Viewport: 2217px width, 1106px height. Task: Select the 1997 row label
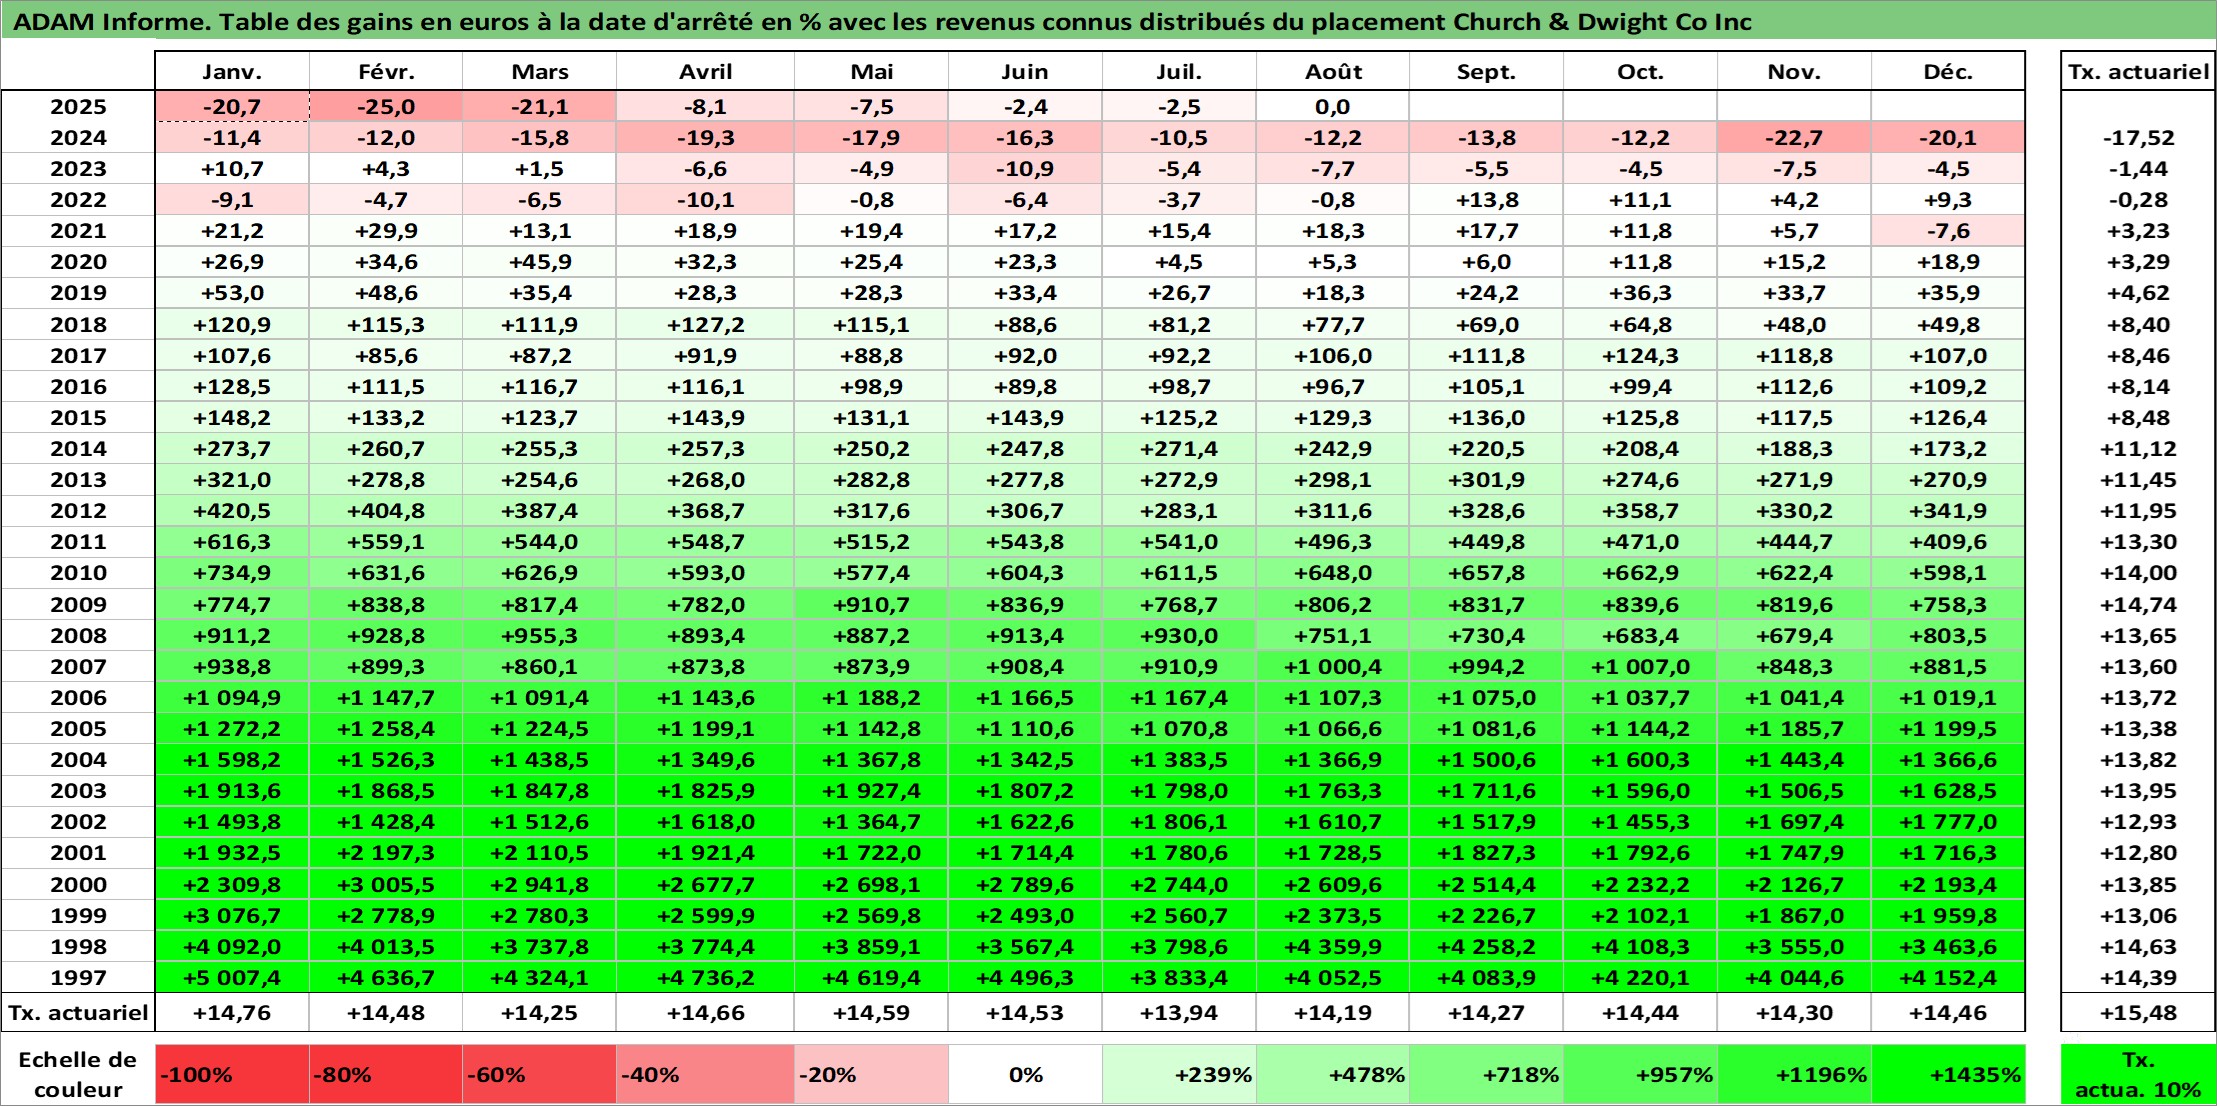pyautogui.click(x=78, y=977)
